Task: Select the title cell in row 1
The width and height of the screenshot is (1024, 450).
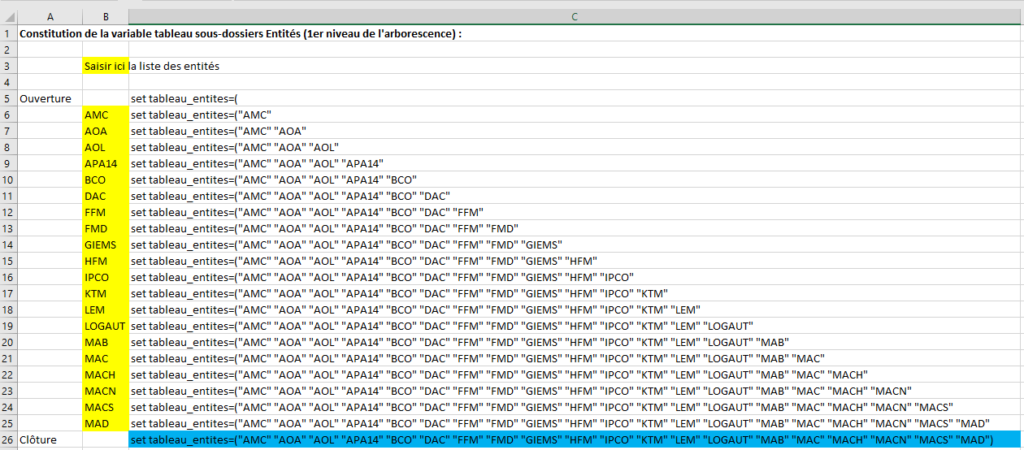Action: [240, 33]
